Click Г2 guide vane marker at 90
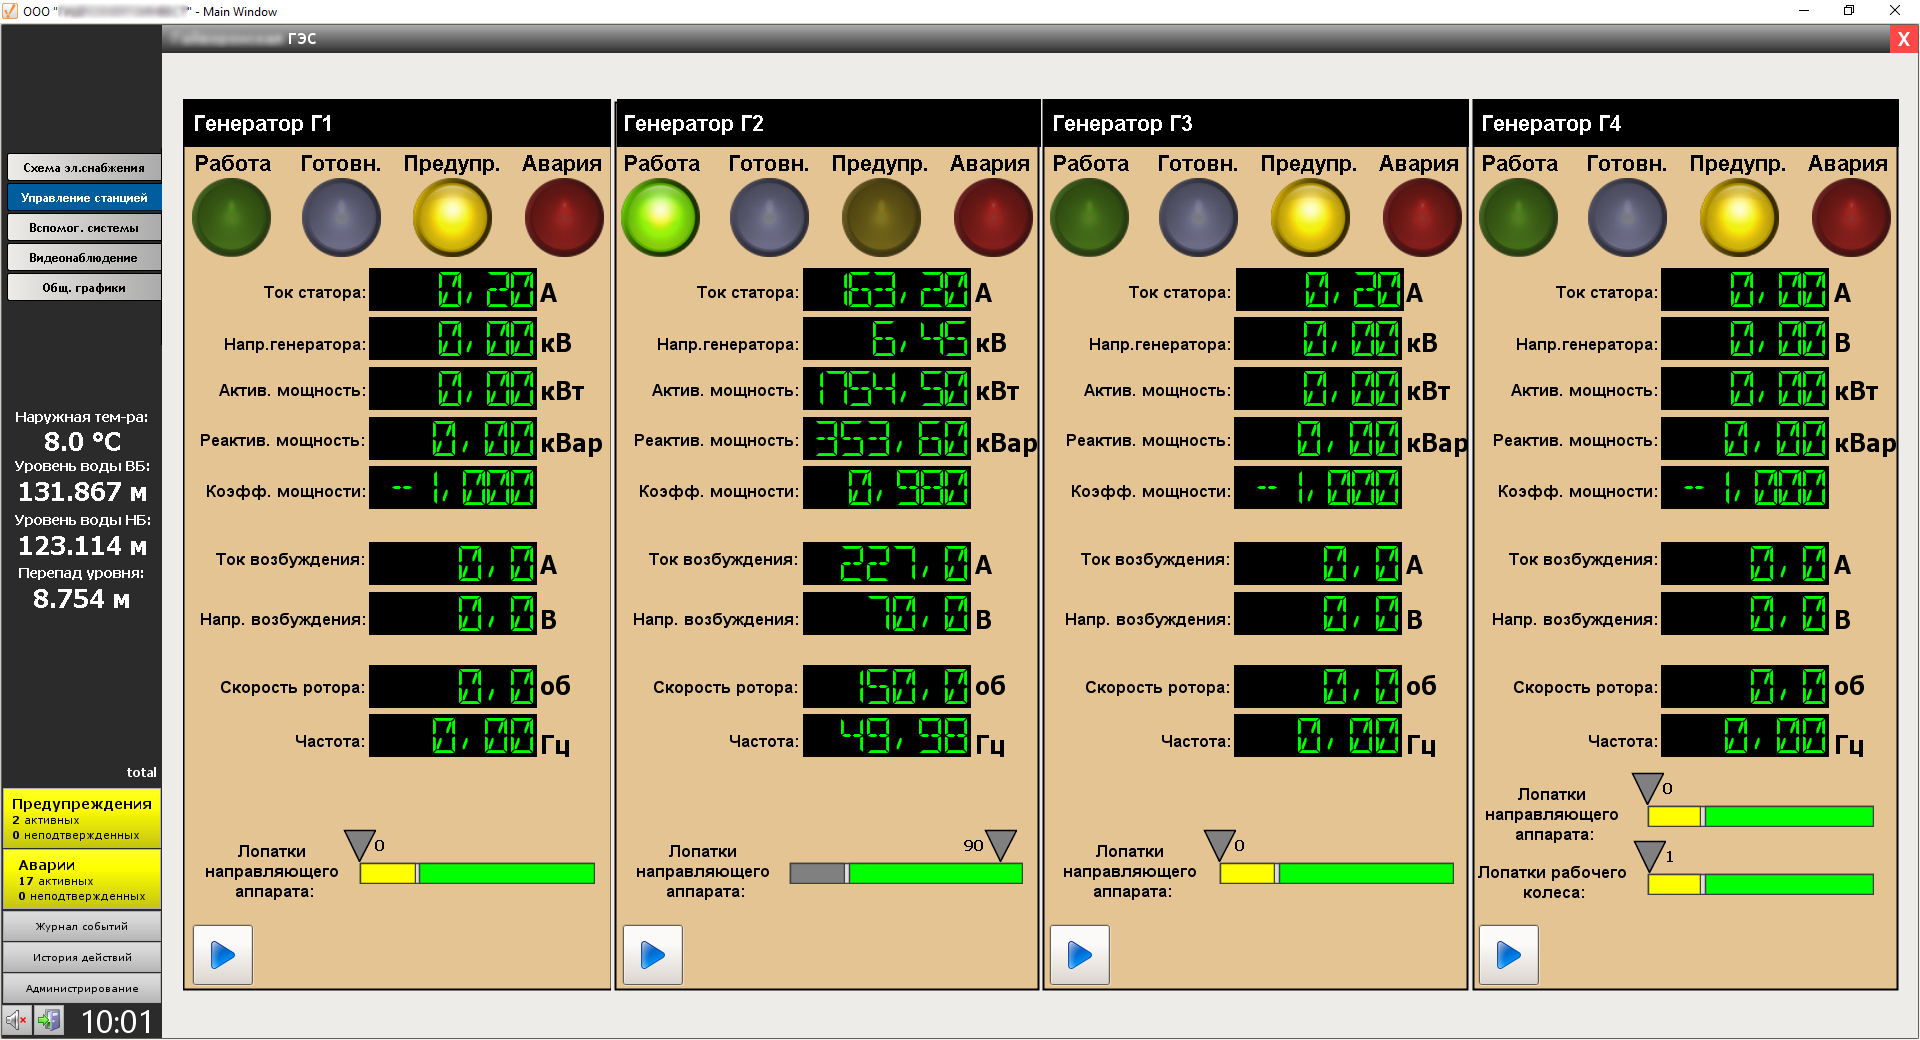Image resolution: width=1920 pixels, height=1040 pixels. (1000, 845)
